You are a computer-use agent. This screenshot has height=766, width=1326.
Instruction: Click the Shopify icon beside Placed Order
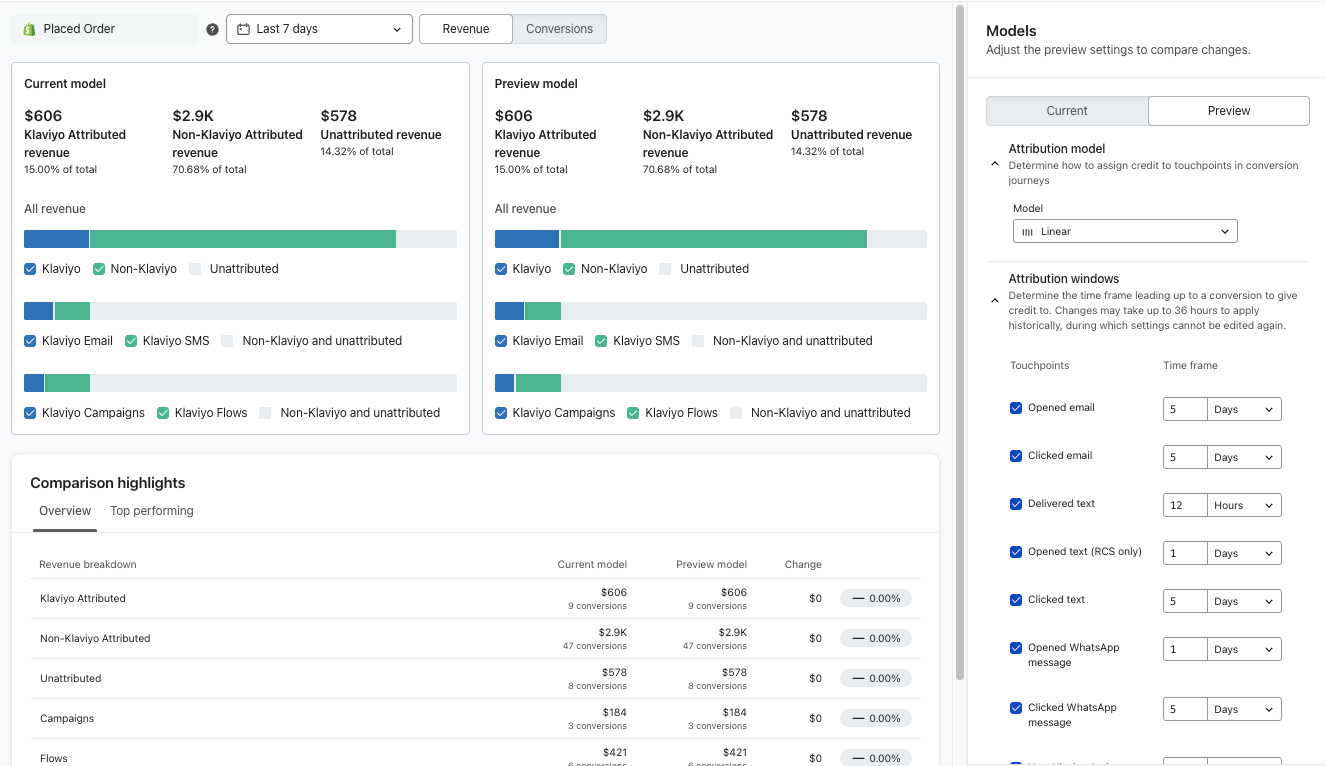click(29, 29)
